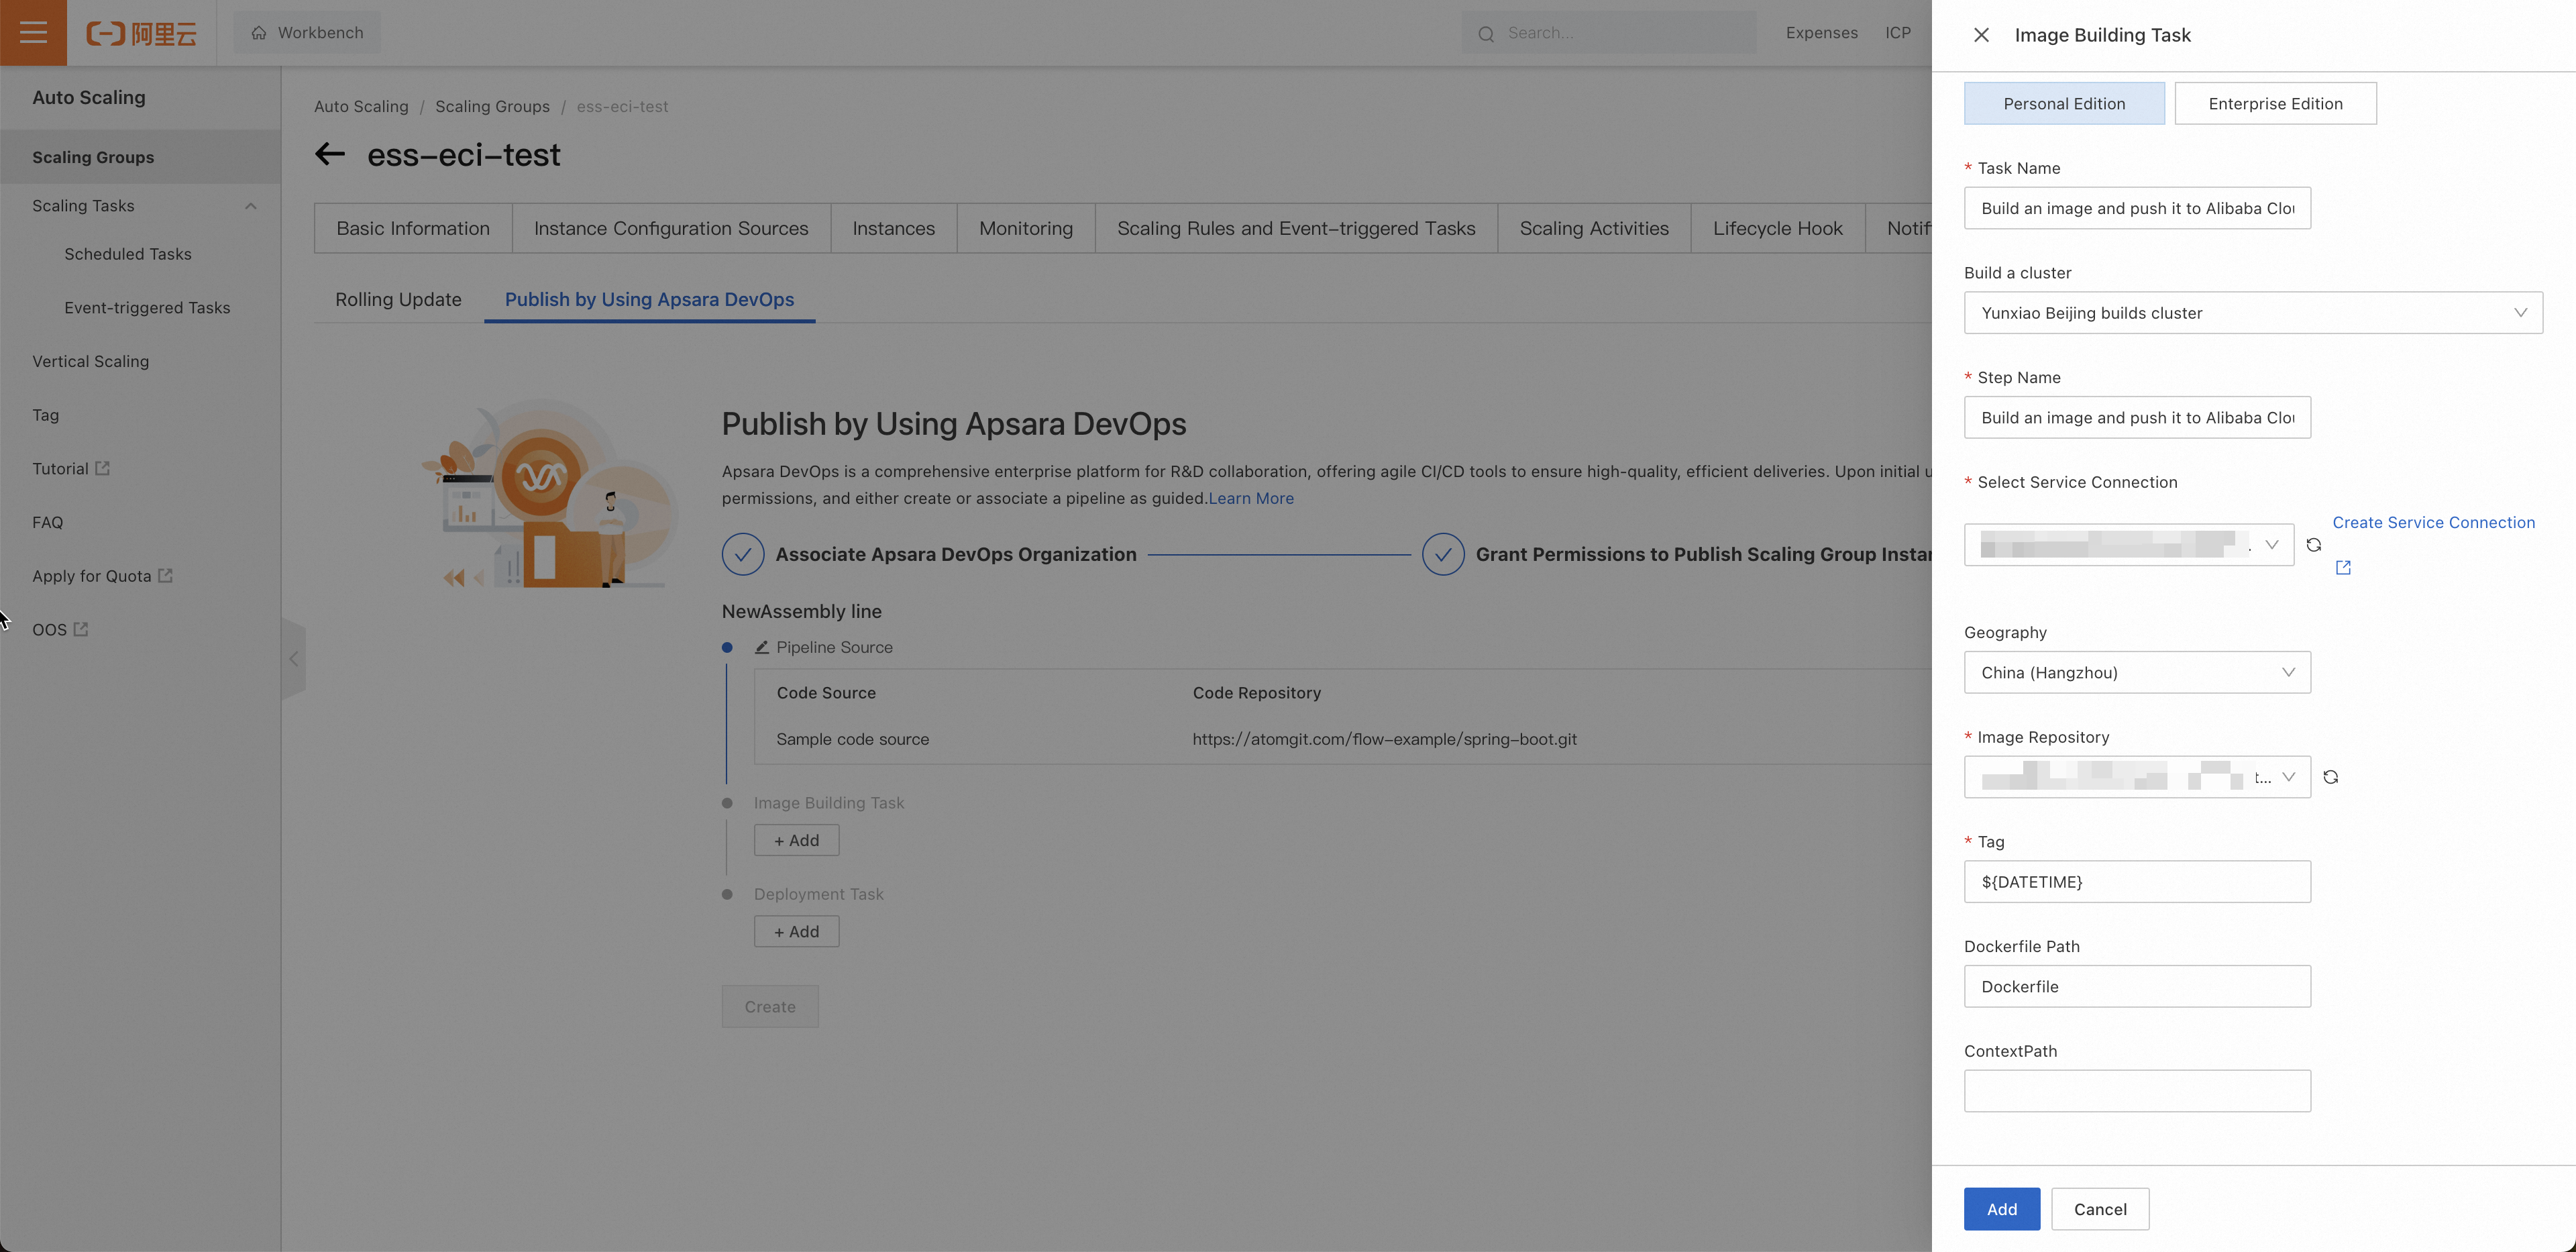Click the ContextPath input field

[x=2136, y=1091]
